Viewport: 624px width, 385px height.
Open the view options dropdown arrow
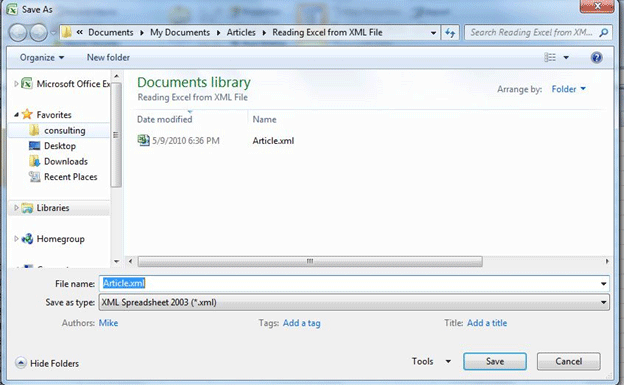point(566,58)
